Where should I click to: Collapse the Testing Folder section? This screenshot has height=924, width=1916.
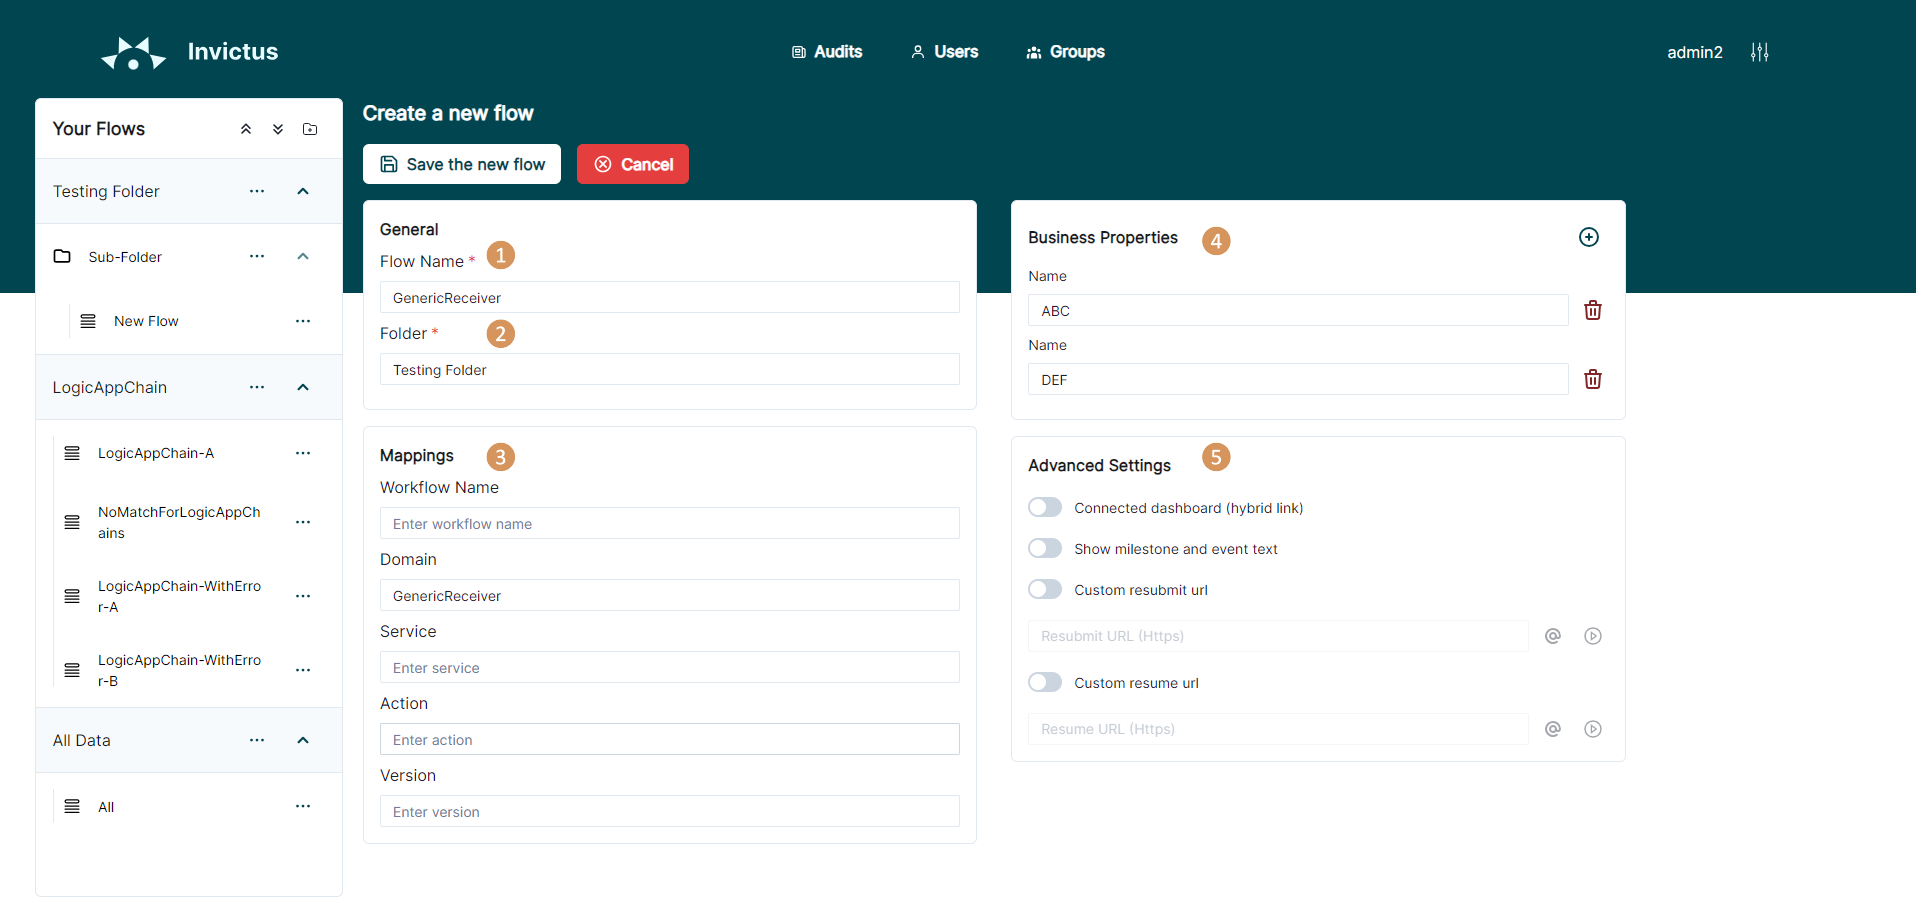click(x=303, y=191)
